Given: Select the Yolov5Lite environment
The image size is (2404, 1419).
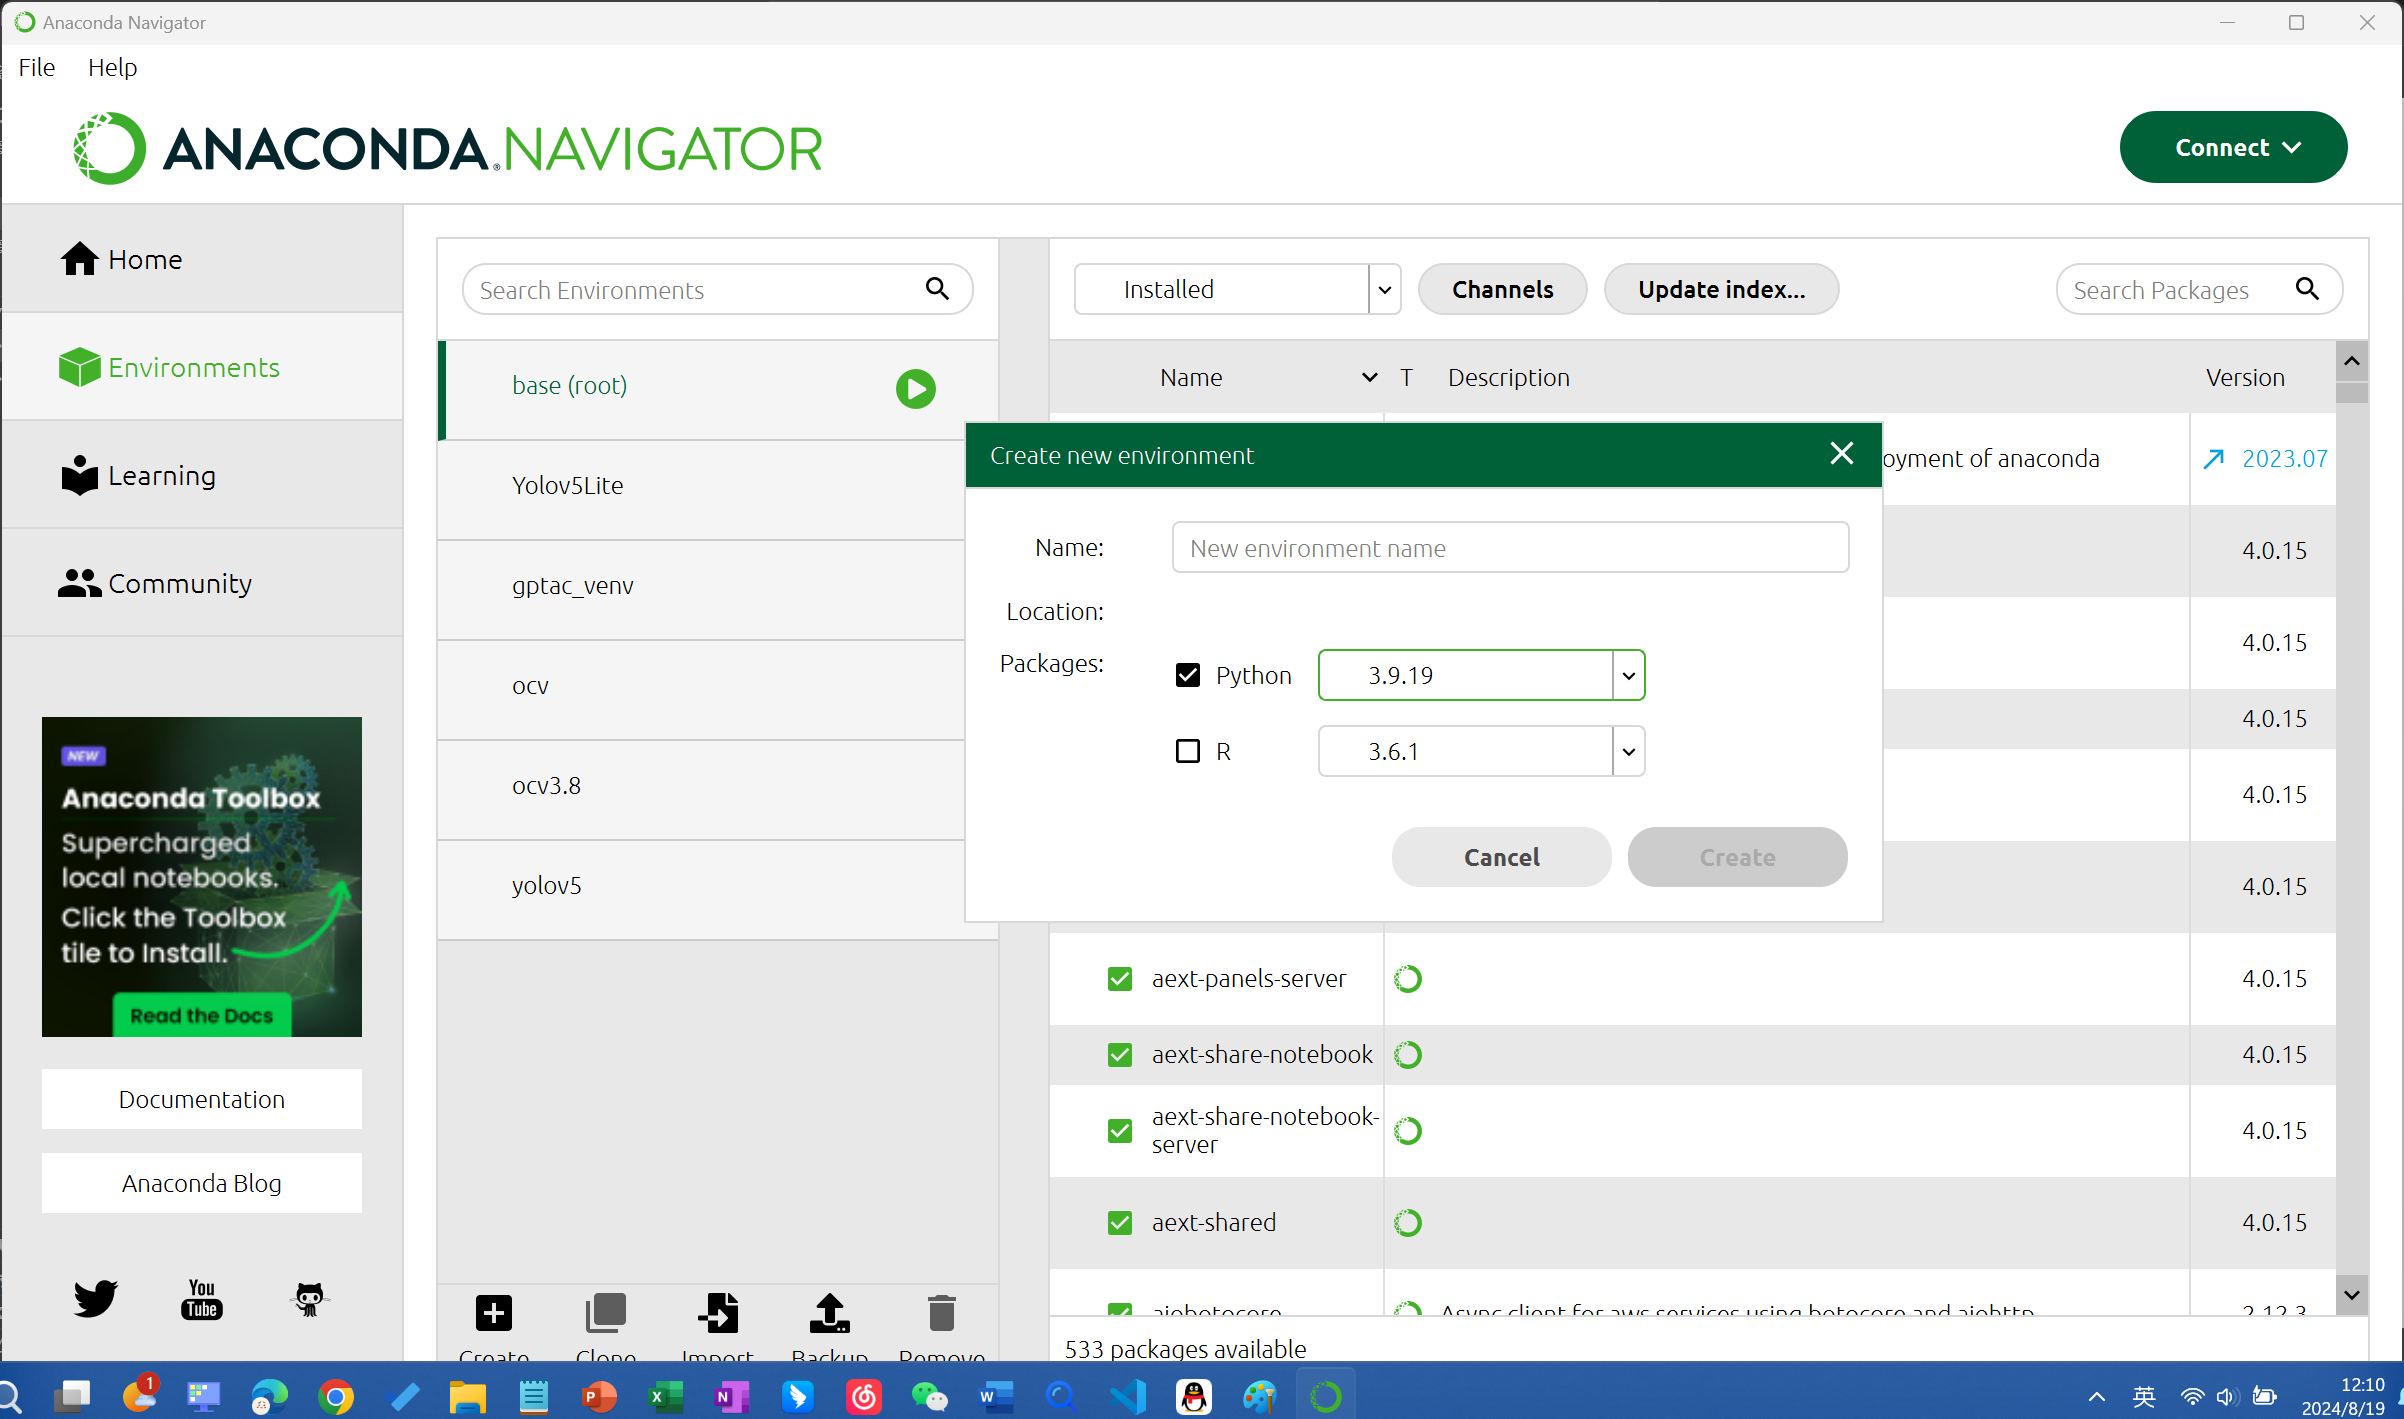Looking at the screenshot, I should (702, 490).
